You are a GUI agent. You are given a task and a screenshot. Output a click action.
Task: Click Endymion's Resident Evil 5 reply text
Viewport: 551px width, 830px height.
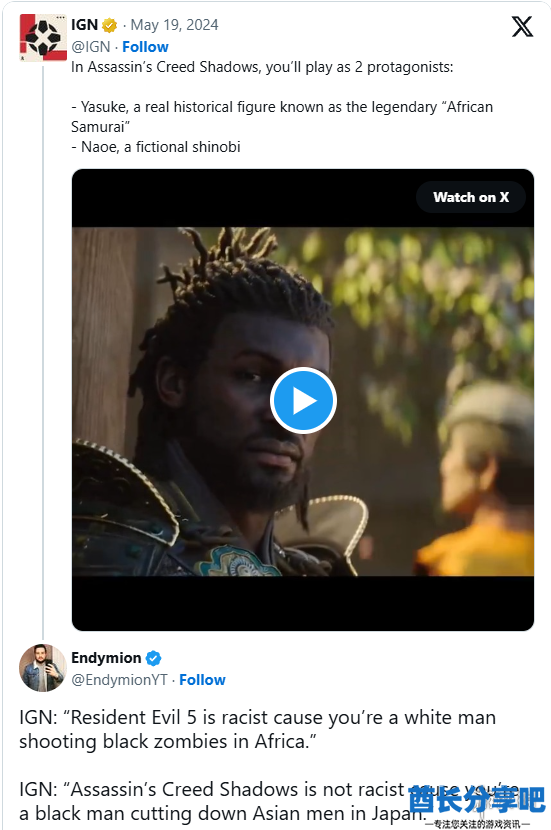point(258,729)
